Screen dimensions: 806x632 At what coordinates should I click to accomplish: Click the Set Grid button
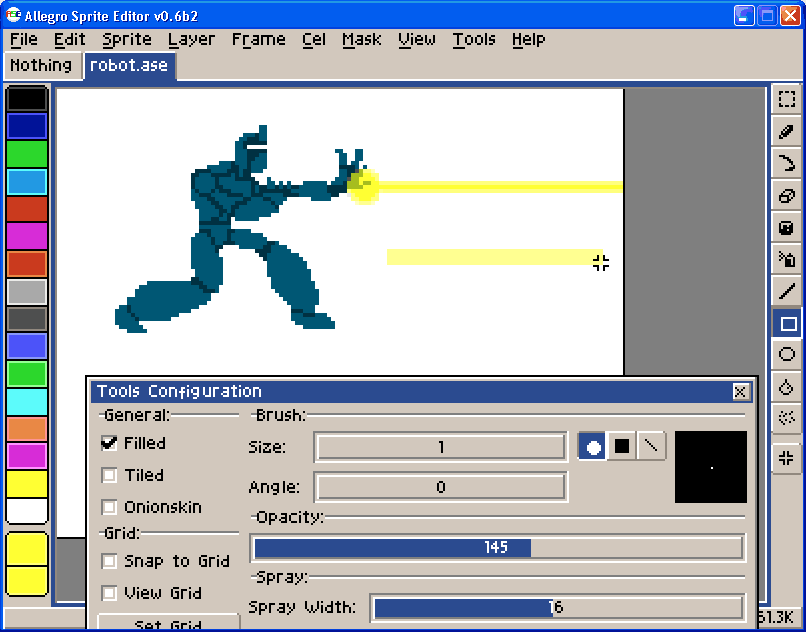(x=168, y=624)
